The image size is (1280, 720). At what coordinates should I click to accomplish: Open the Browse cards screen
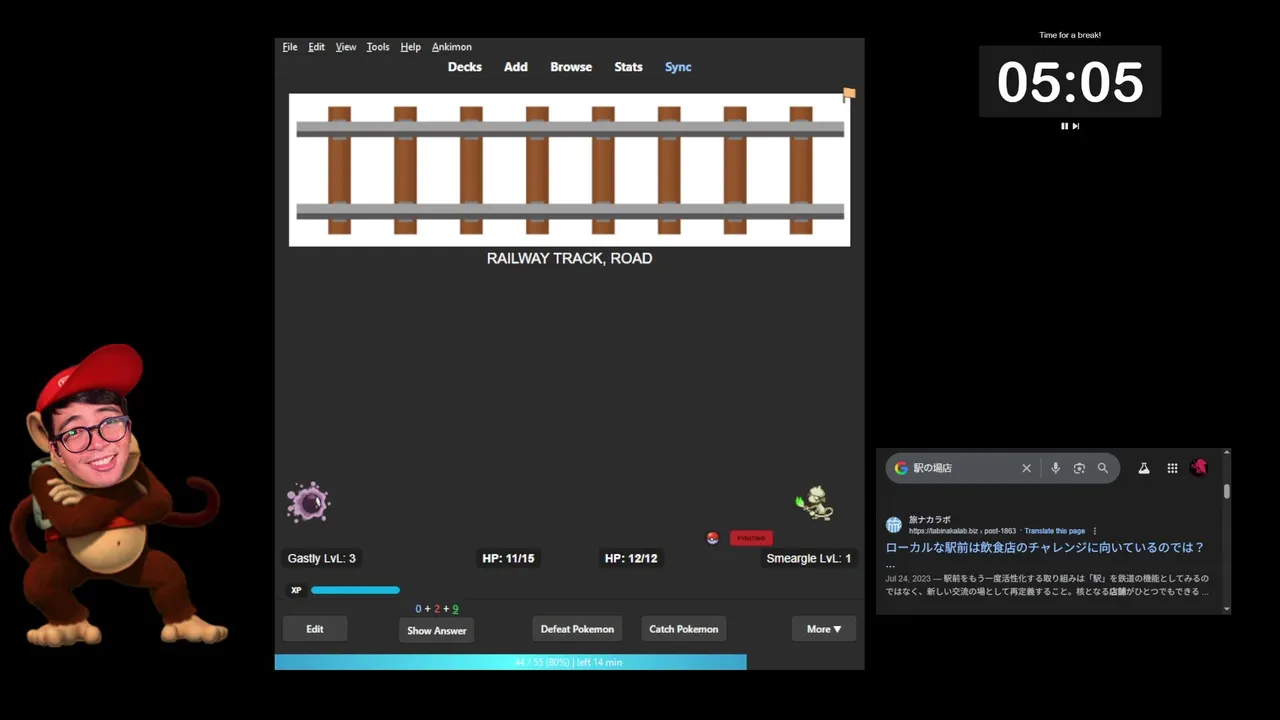[x=571, y=67]
